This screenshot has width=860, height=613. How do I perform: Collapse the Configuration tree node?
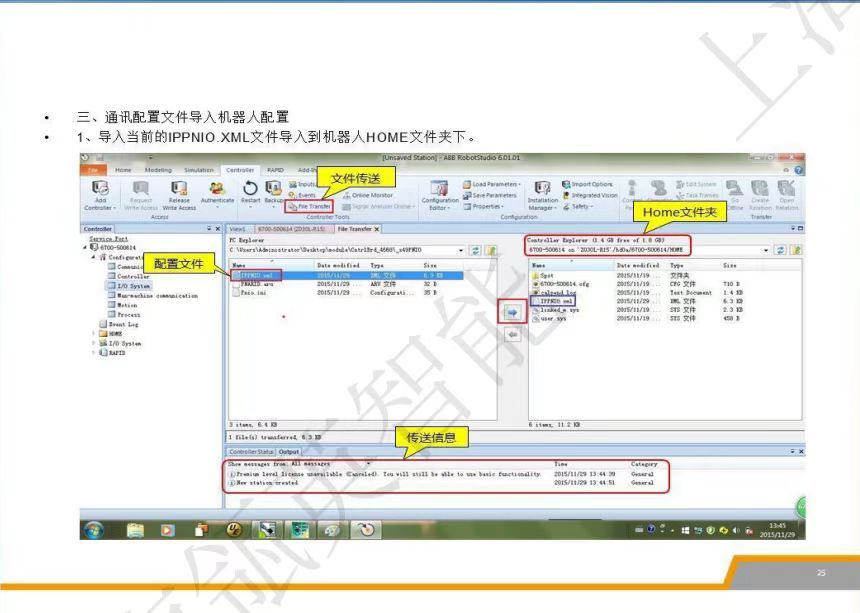(x=93, y=257)
